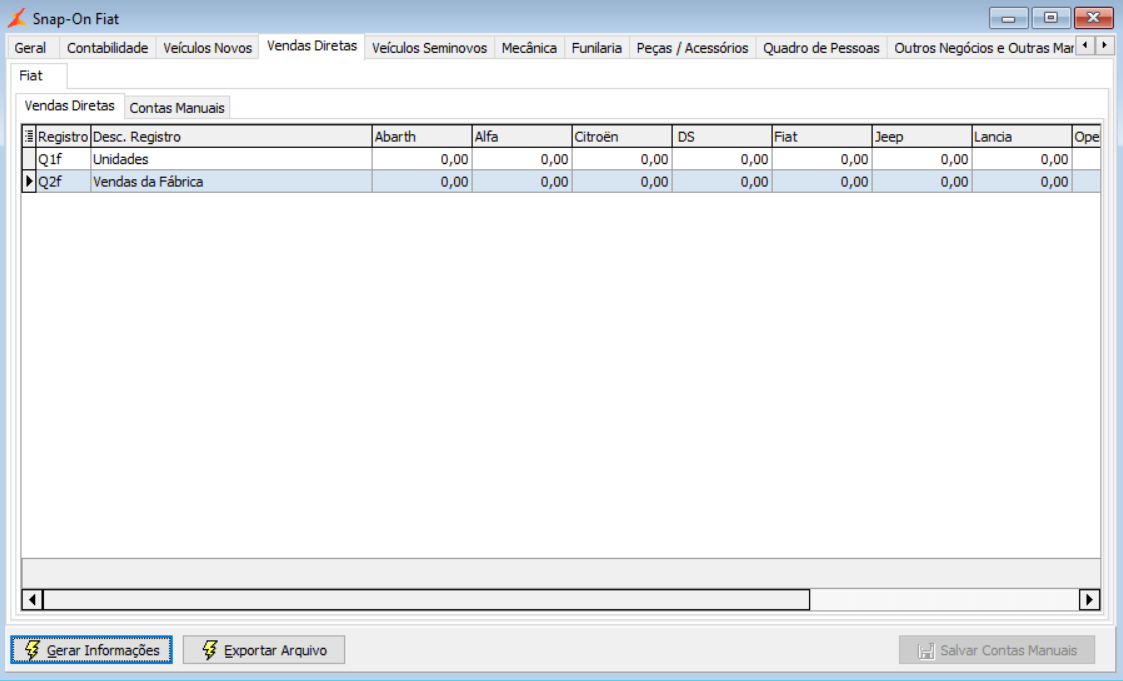Click the Exportar Arquivo button

(x=264, y=649)
